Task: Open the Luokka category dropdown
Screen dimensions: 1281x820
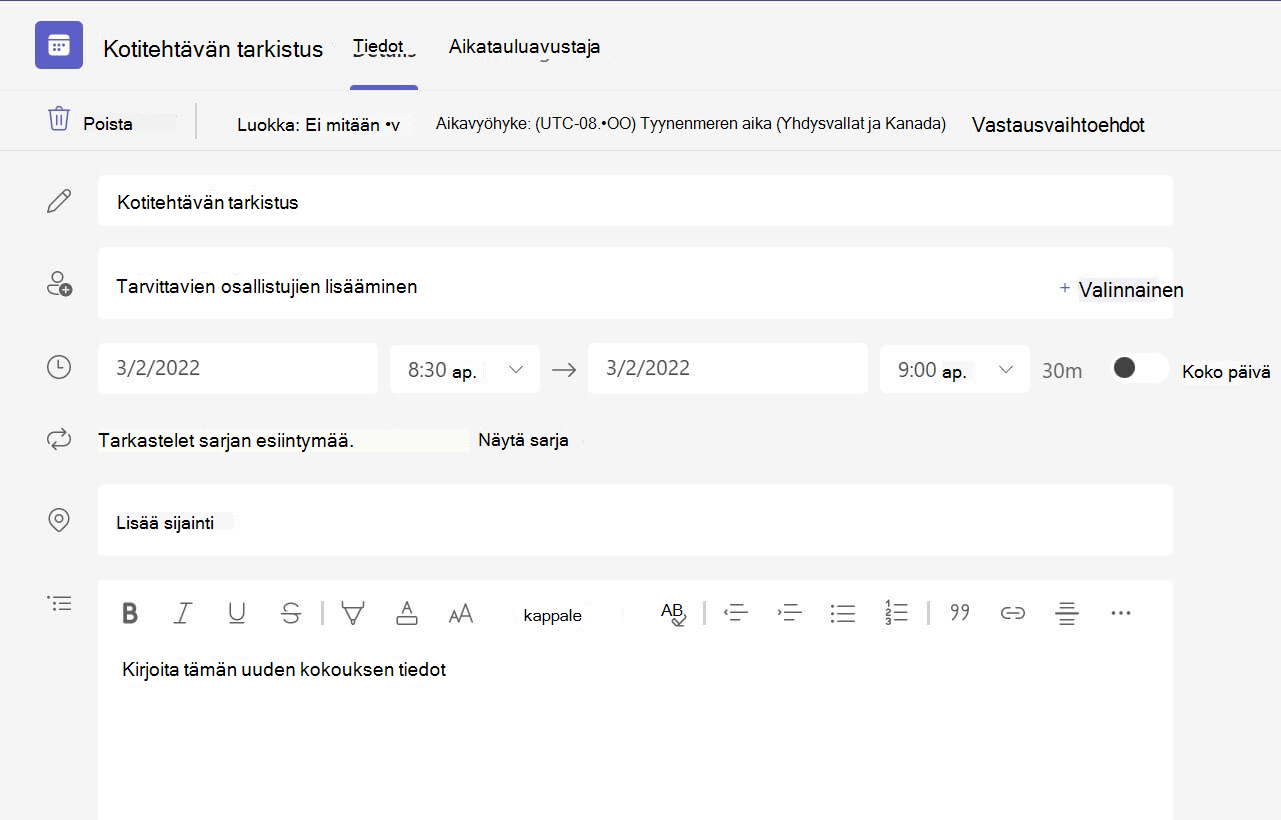Action: click(318, 125)
